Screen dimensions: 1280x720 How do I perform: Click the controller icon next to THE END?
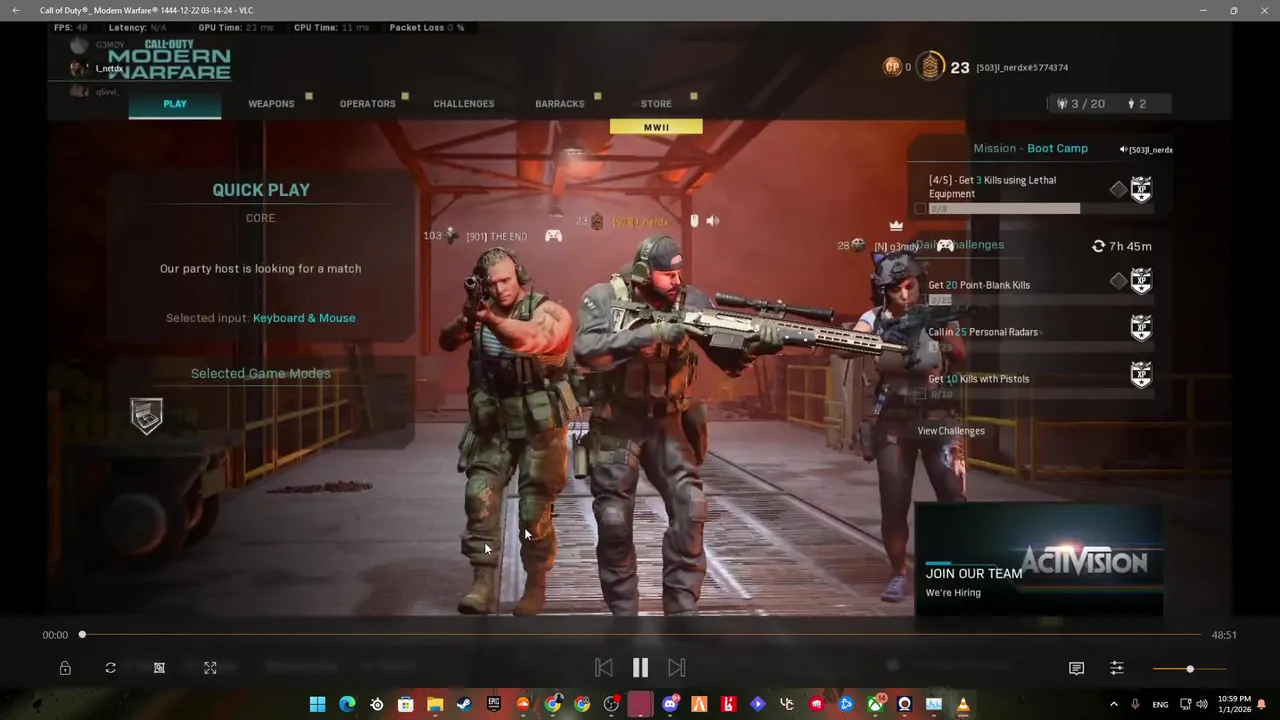click(553, 236)
